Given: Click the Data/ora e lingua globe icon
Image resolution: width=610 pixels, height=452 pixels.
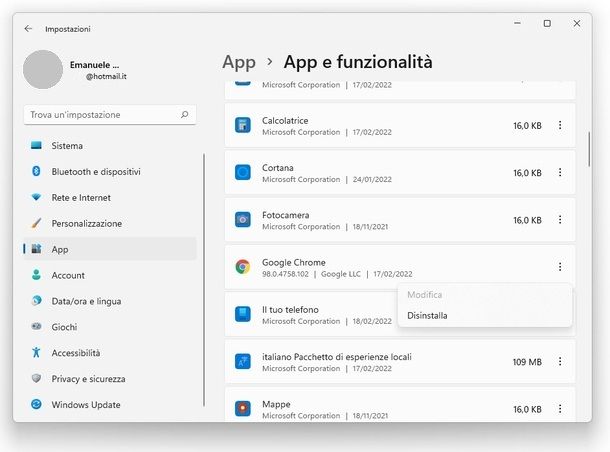Looking at the screenshot, I should pos(36,301).
